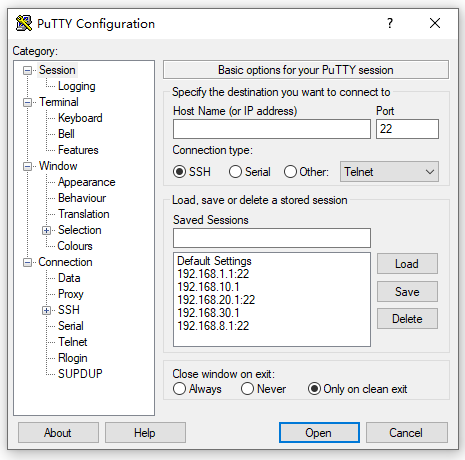The image size is (465, 460).
Task: Open the Selection settings category
Action: (79, 230)
